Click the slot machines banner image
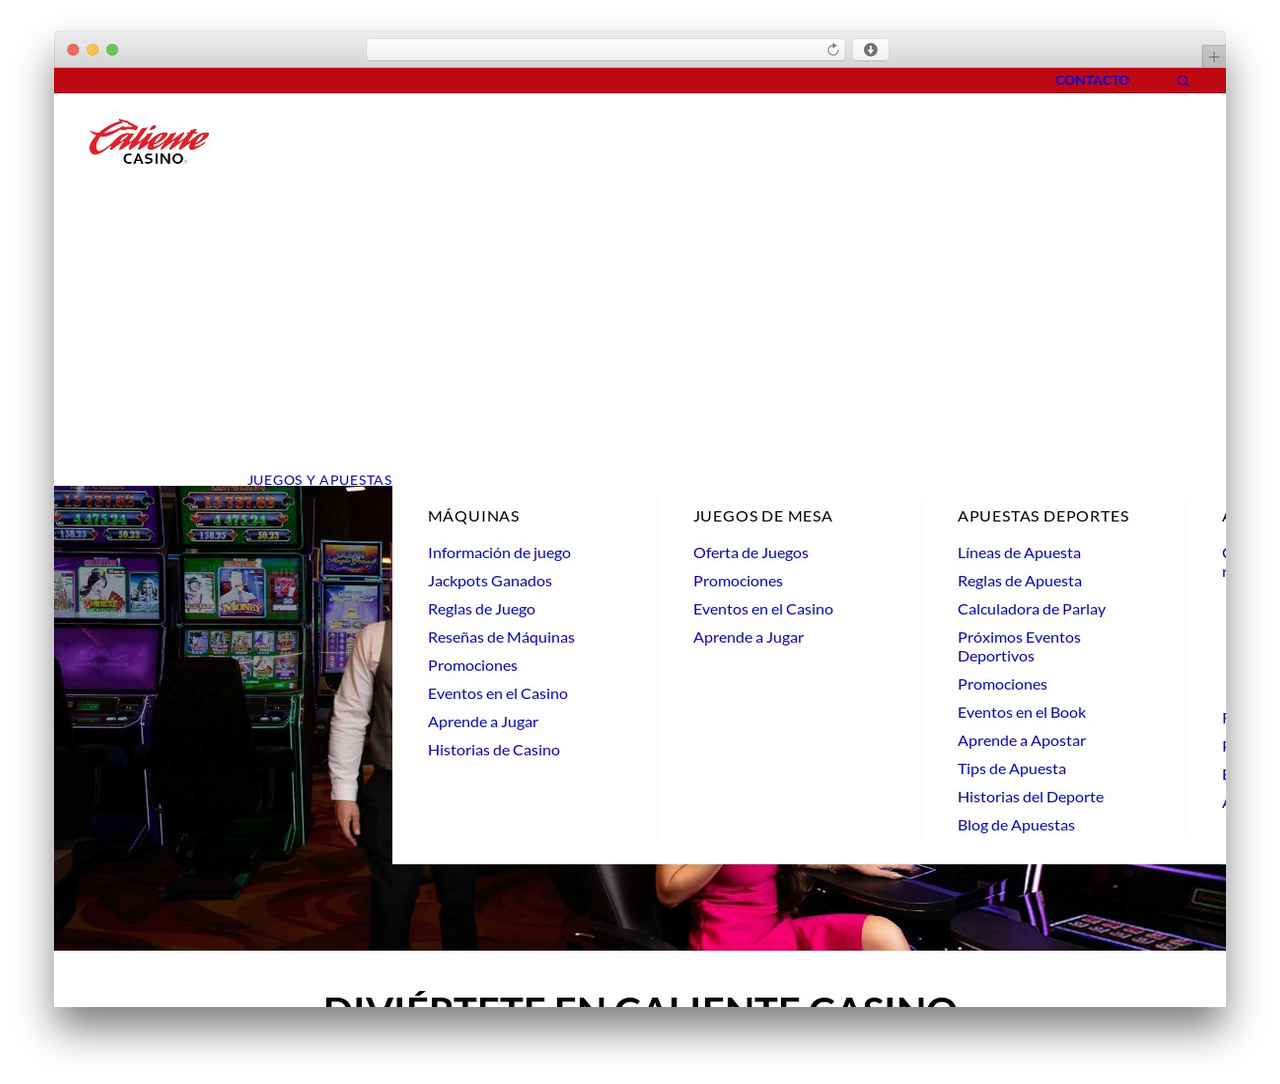Screen dimensions: 1280x1084 pos(223,718)
